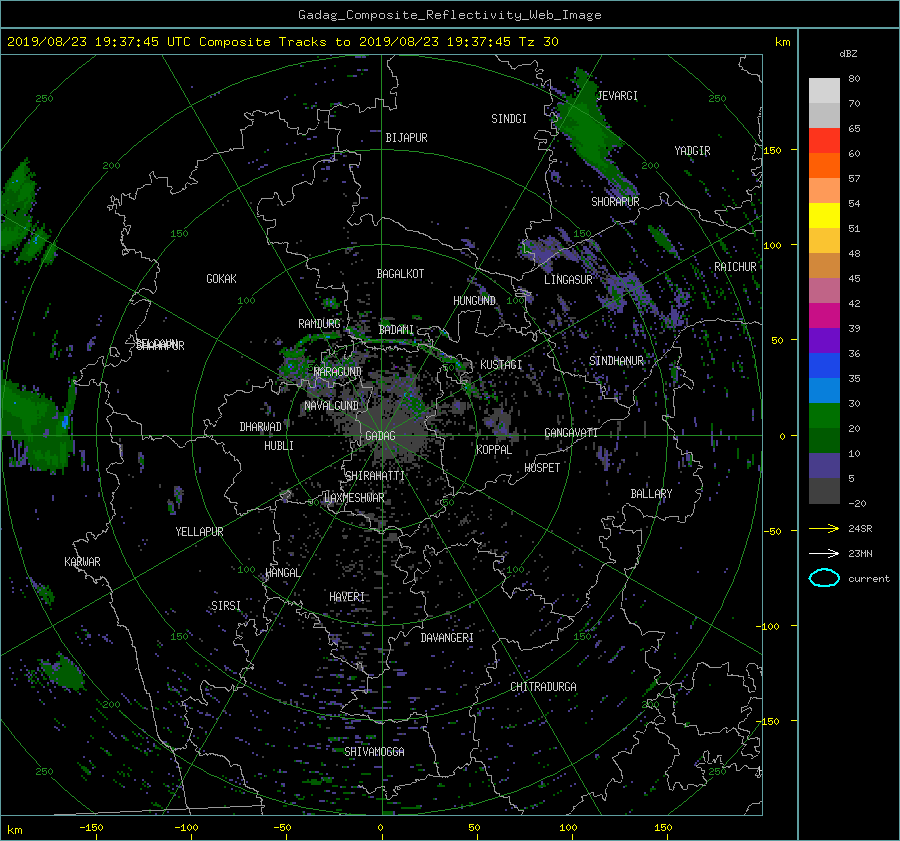Select the red 65 dBZ color swatch

click(x=824, y=140)
